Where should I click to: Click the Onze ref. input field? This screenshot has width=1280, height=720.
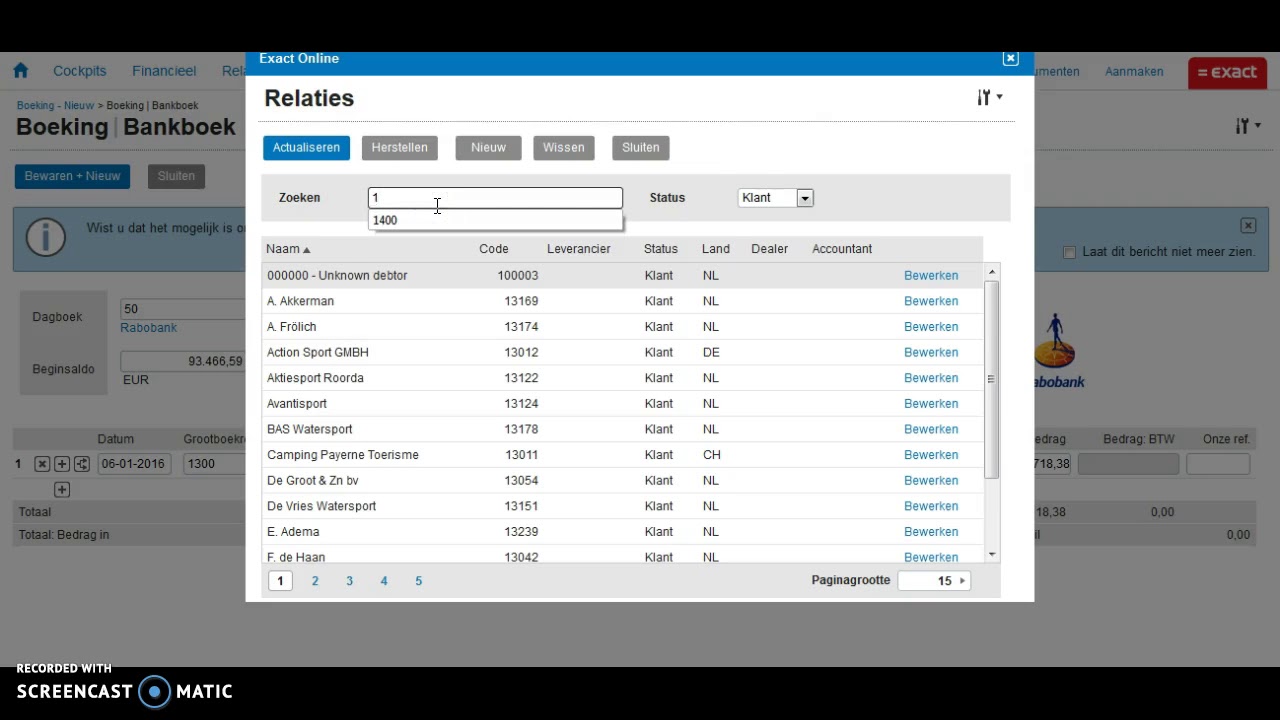[x=1218, y=464]
